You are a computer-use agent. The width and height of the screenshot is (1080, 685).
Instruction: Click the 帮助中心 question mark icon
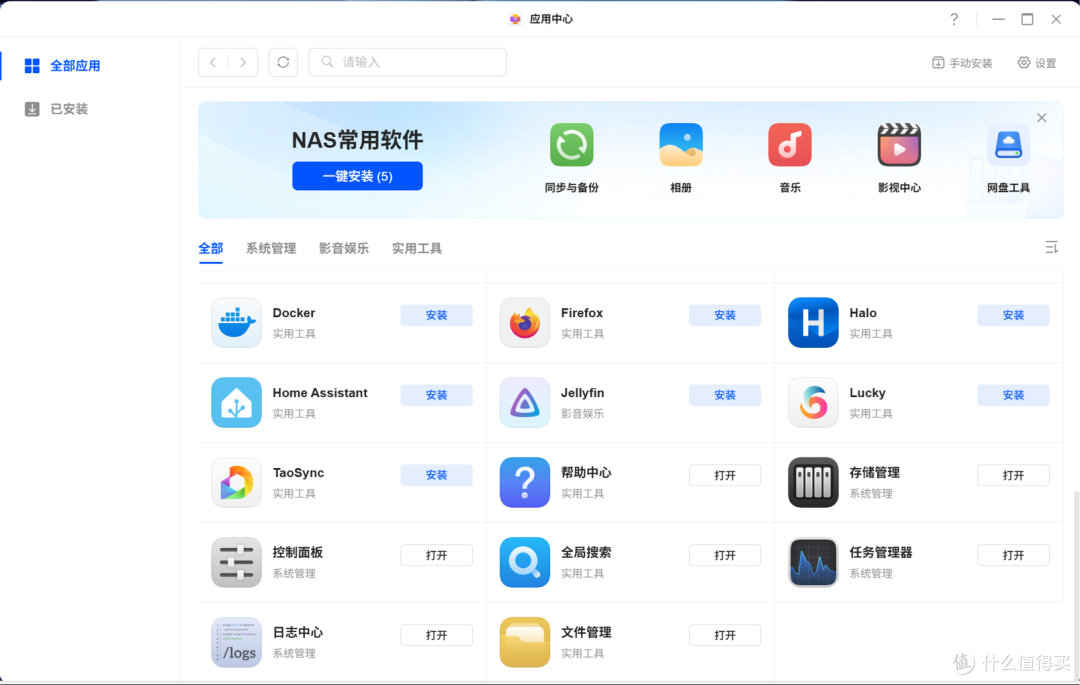[x=525, y=482]
